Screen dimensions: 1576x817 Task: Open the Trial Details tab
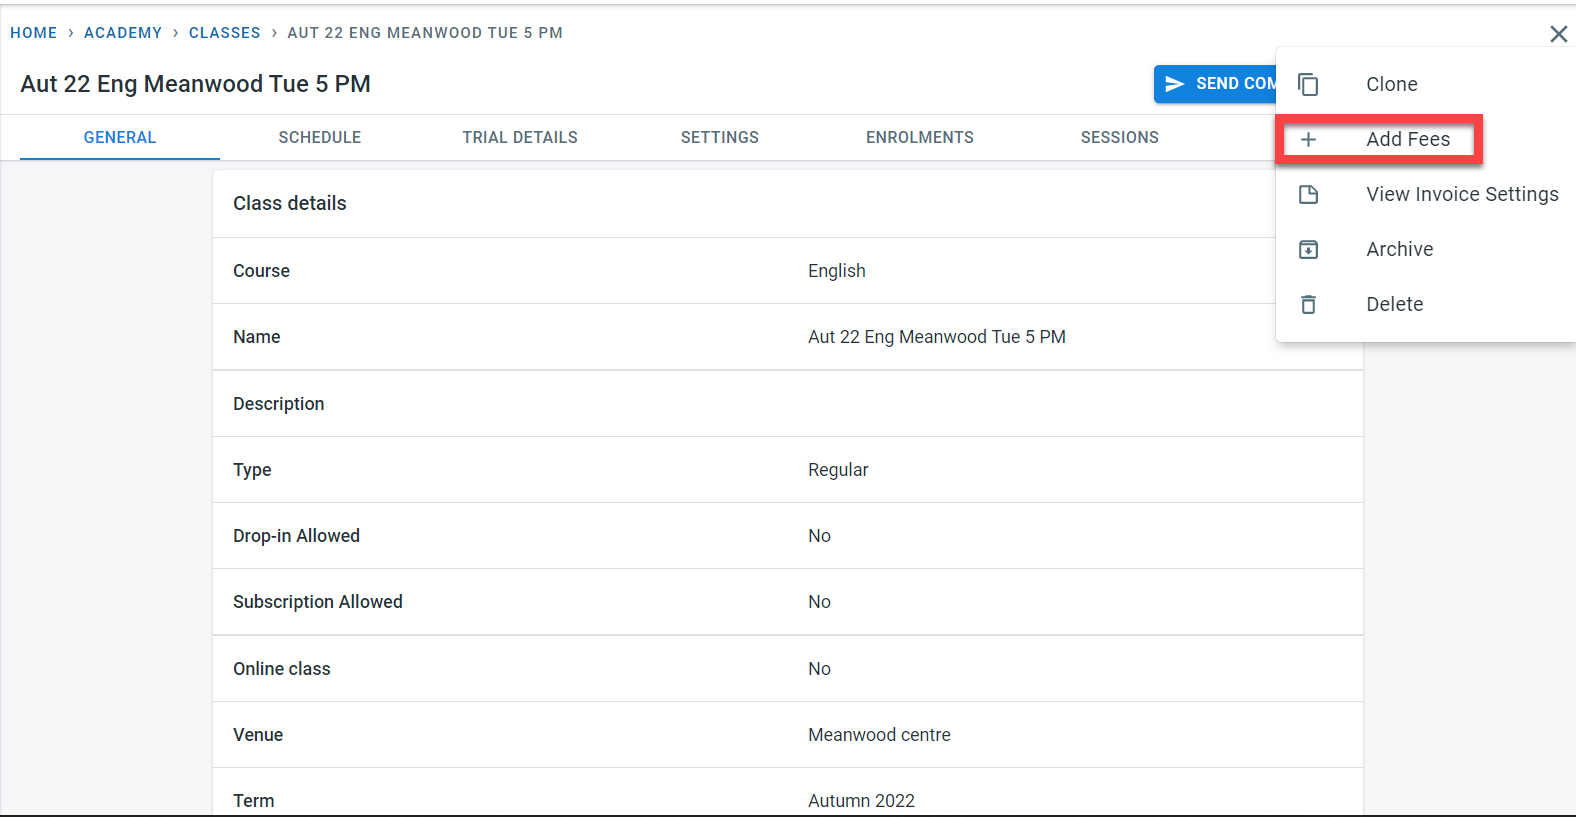click(x=520, y=138)
